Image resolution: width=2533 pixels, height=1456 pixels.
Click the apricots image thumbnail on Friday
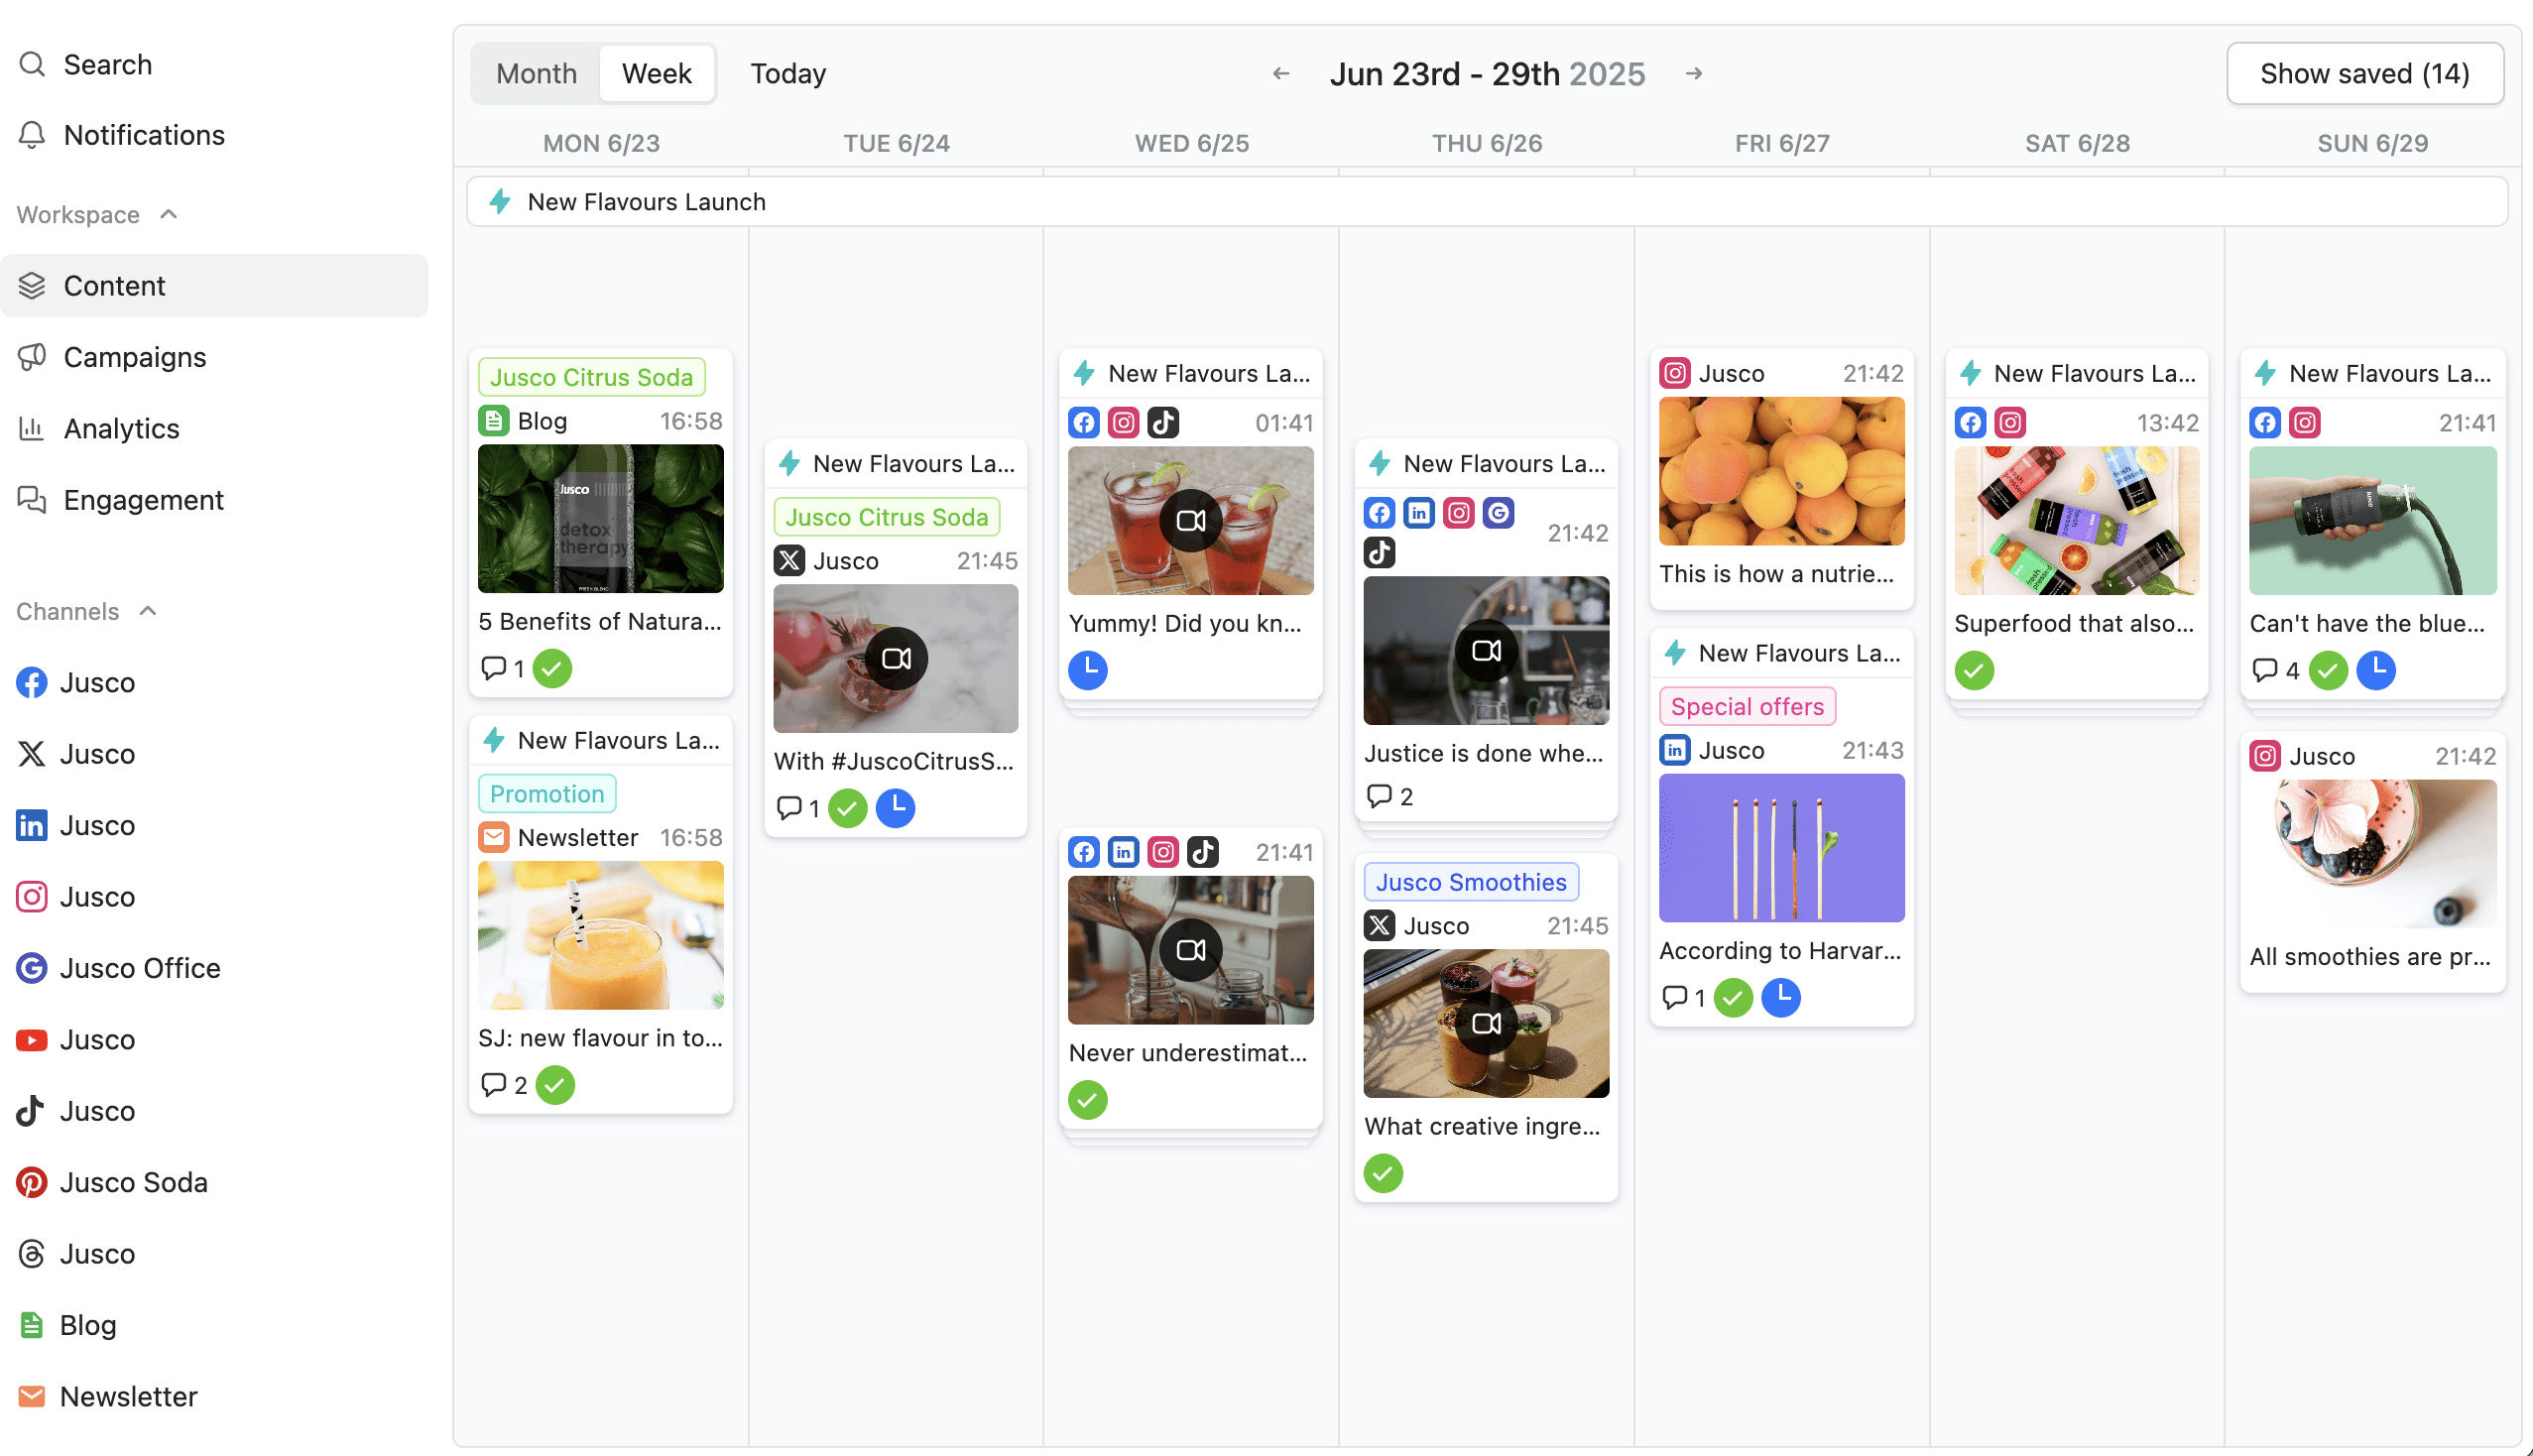point(1780,470)
